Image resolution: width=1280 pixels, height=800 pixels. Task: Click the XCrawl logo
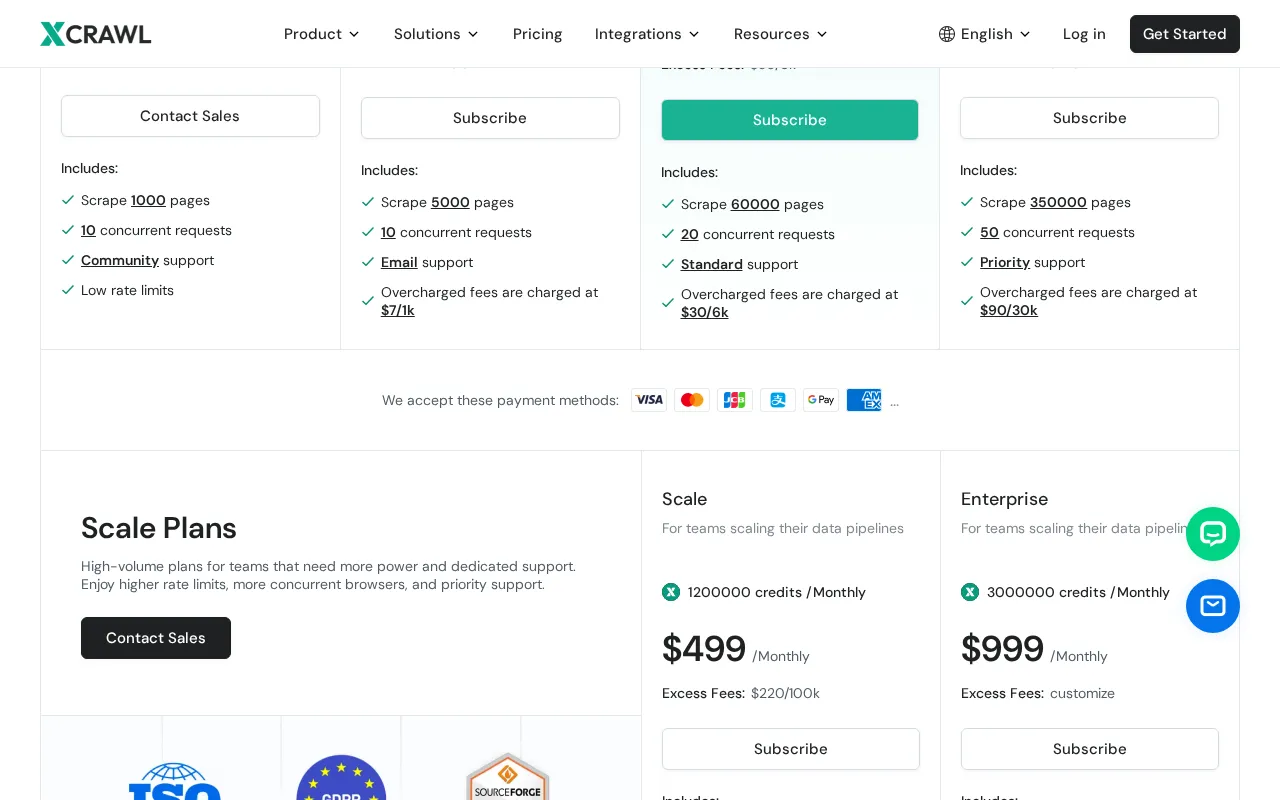coord(96,34)
